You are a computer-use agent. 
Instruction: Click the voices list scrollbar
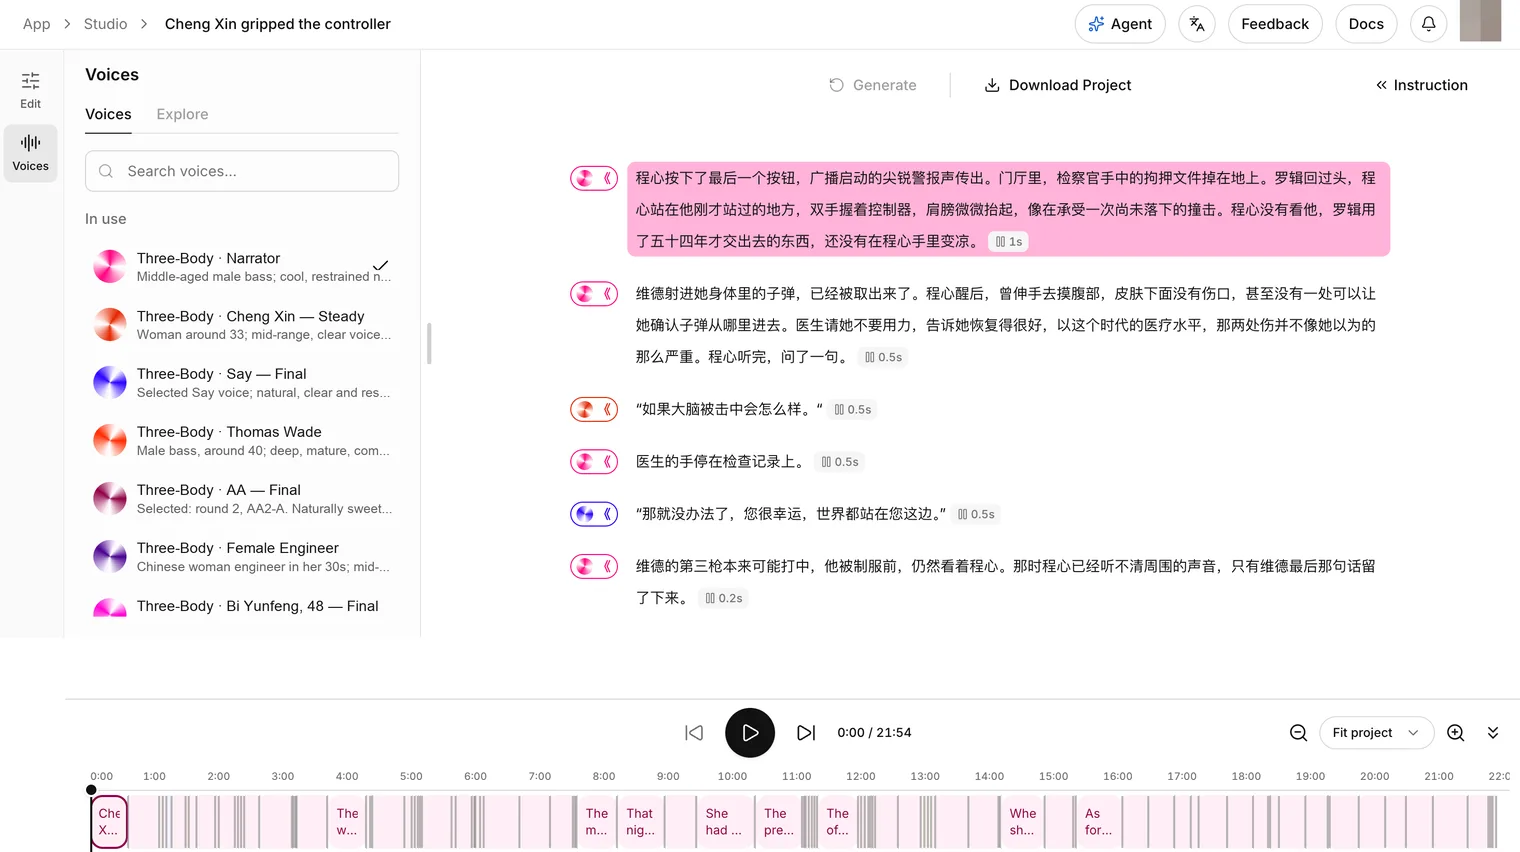pyautogui.click(x=429, y=343)
